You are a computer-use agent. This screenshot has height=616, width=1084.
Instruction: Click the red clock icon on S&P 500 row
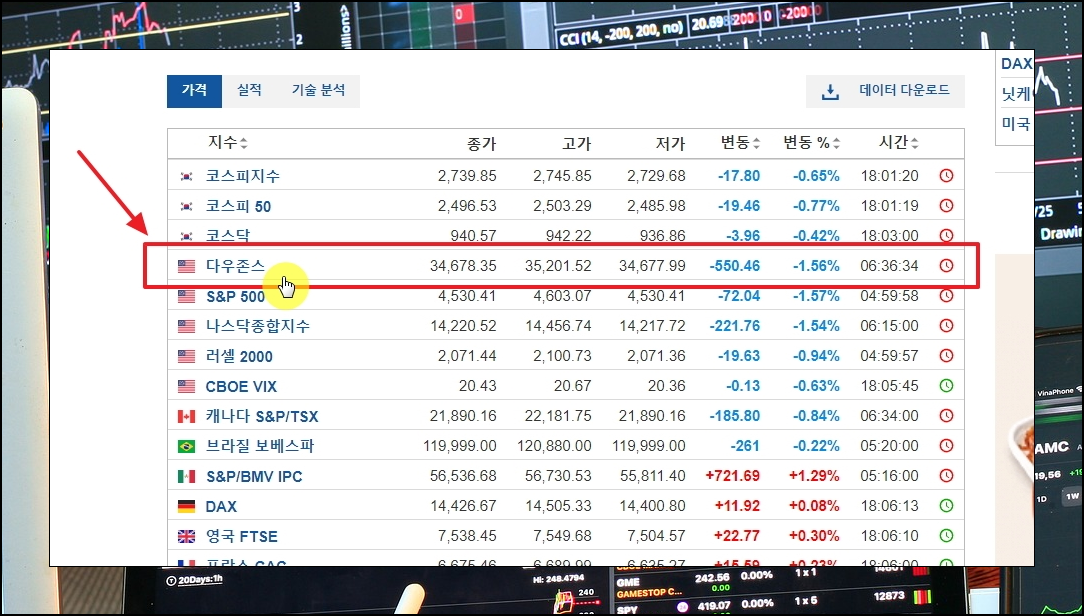(x=946, y=296)
